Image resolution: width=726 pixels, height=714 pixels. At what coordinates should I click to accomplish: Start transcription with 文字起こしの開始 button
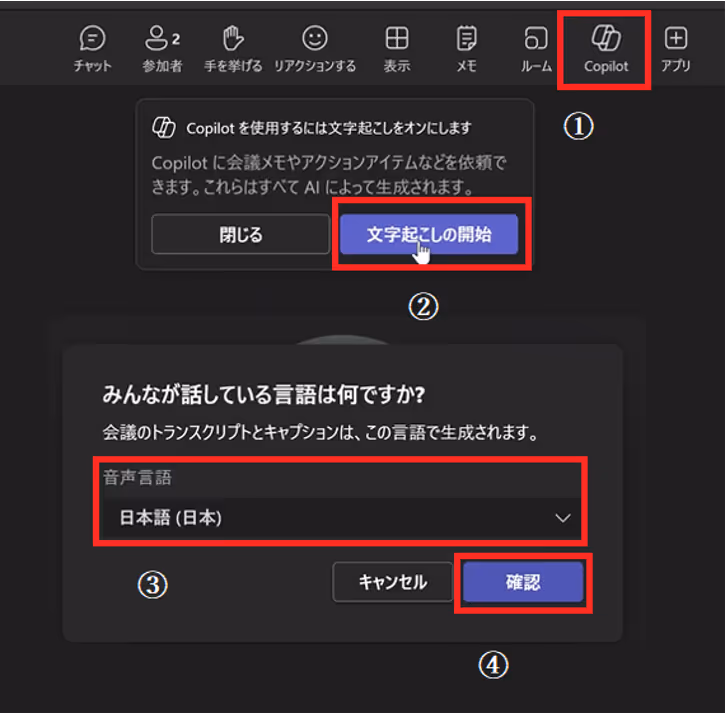[429, 234]
